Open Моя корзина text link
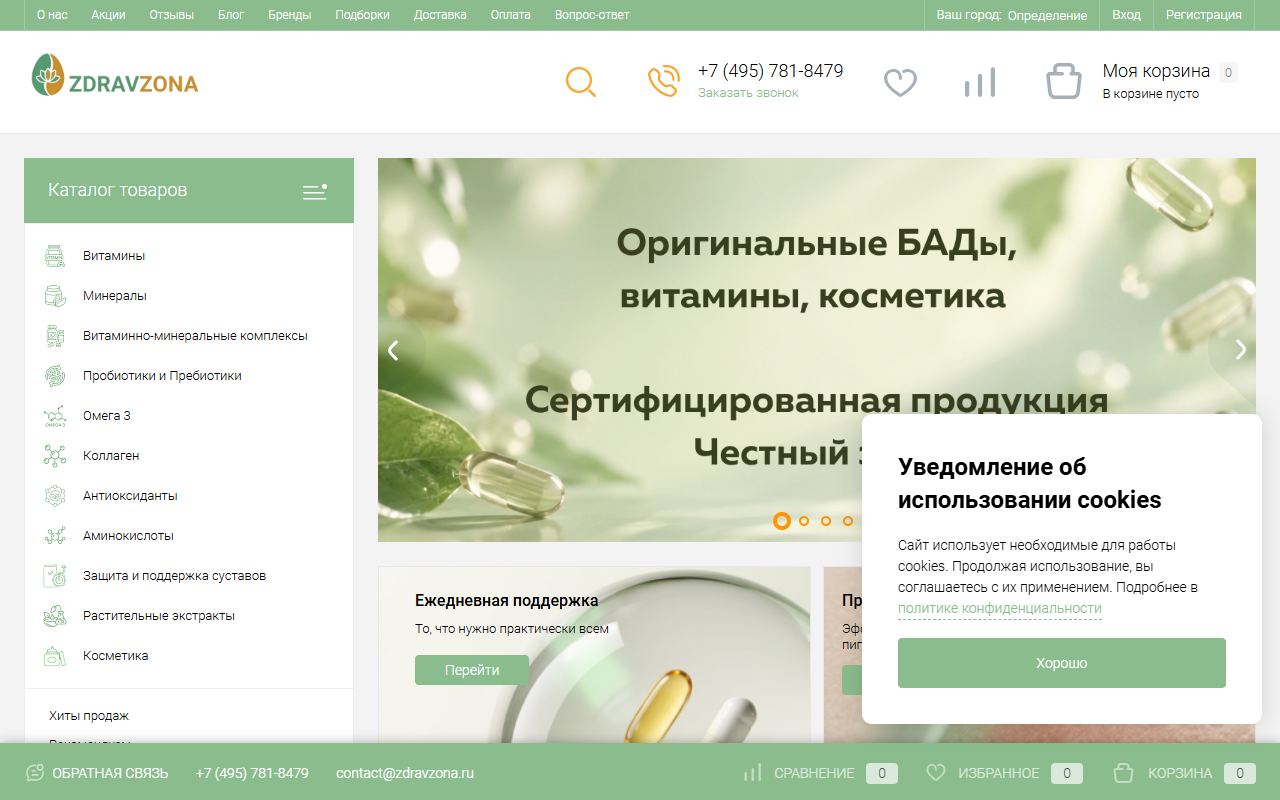Image resolution: width=1280 pixels, height=800 pixels. coord(1156,71)
